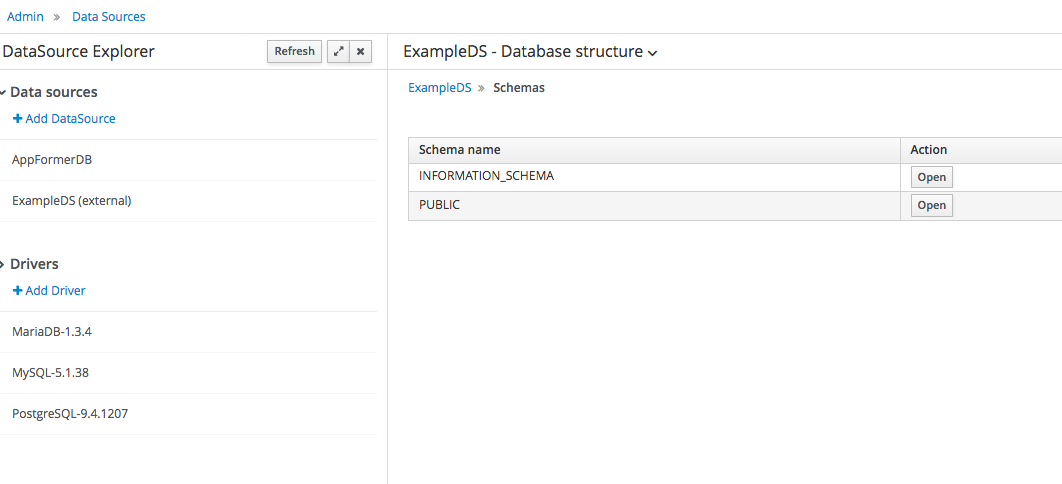Open the INFORMATION_SCHEMA schema

931,177
